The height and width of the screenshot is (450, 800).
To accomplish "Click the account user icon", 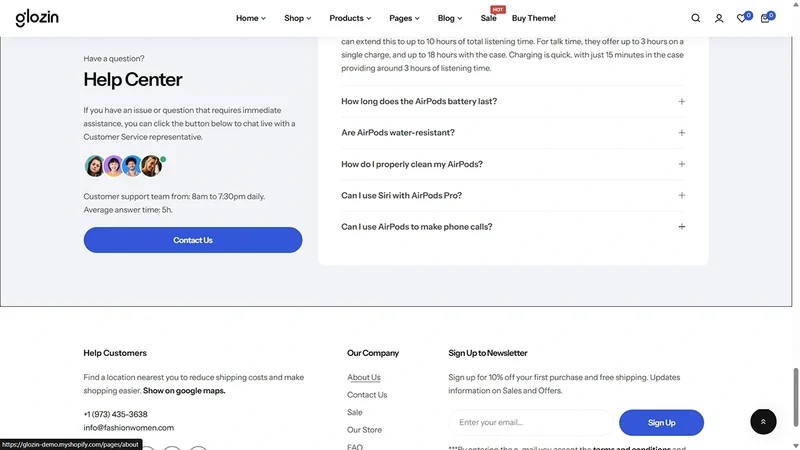I will (719, 18).
